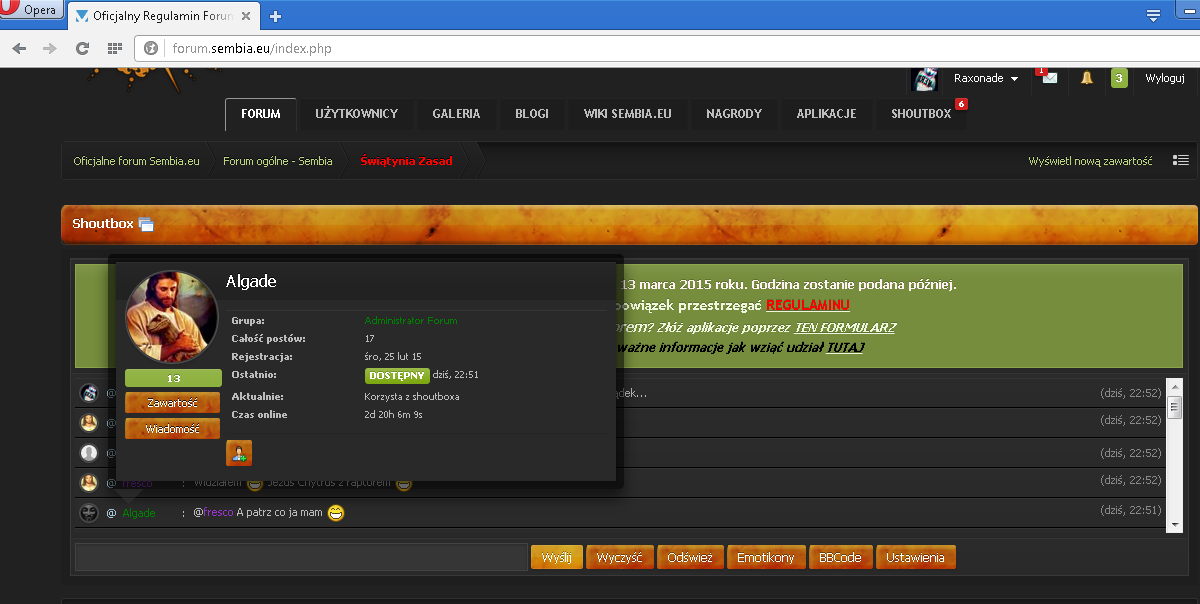Clear the input with Wyczyść
Viewport: 1200px width, 604px height.
click(x=620, y=557)
